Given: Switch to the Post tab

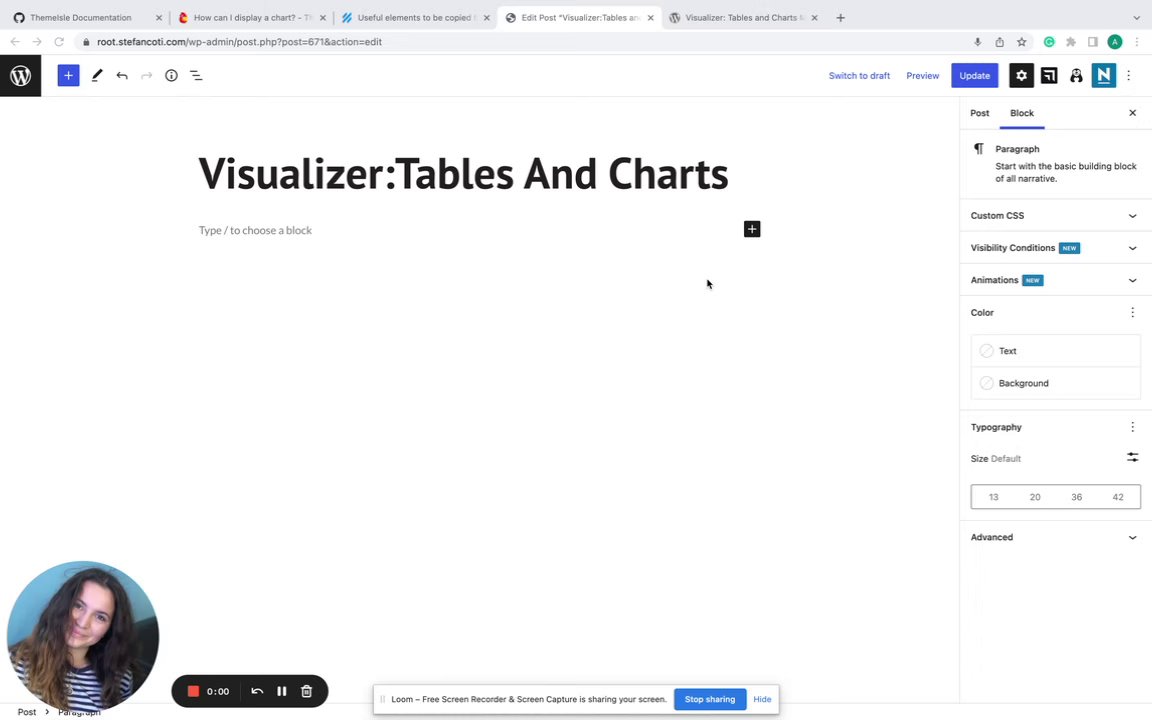Looking at the screenshot, I should click(x=979, y=113).
